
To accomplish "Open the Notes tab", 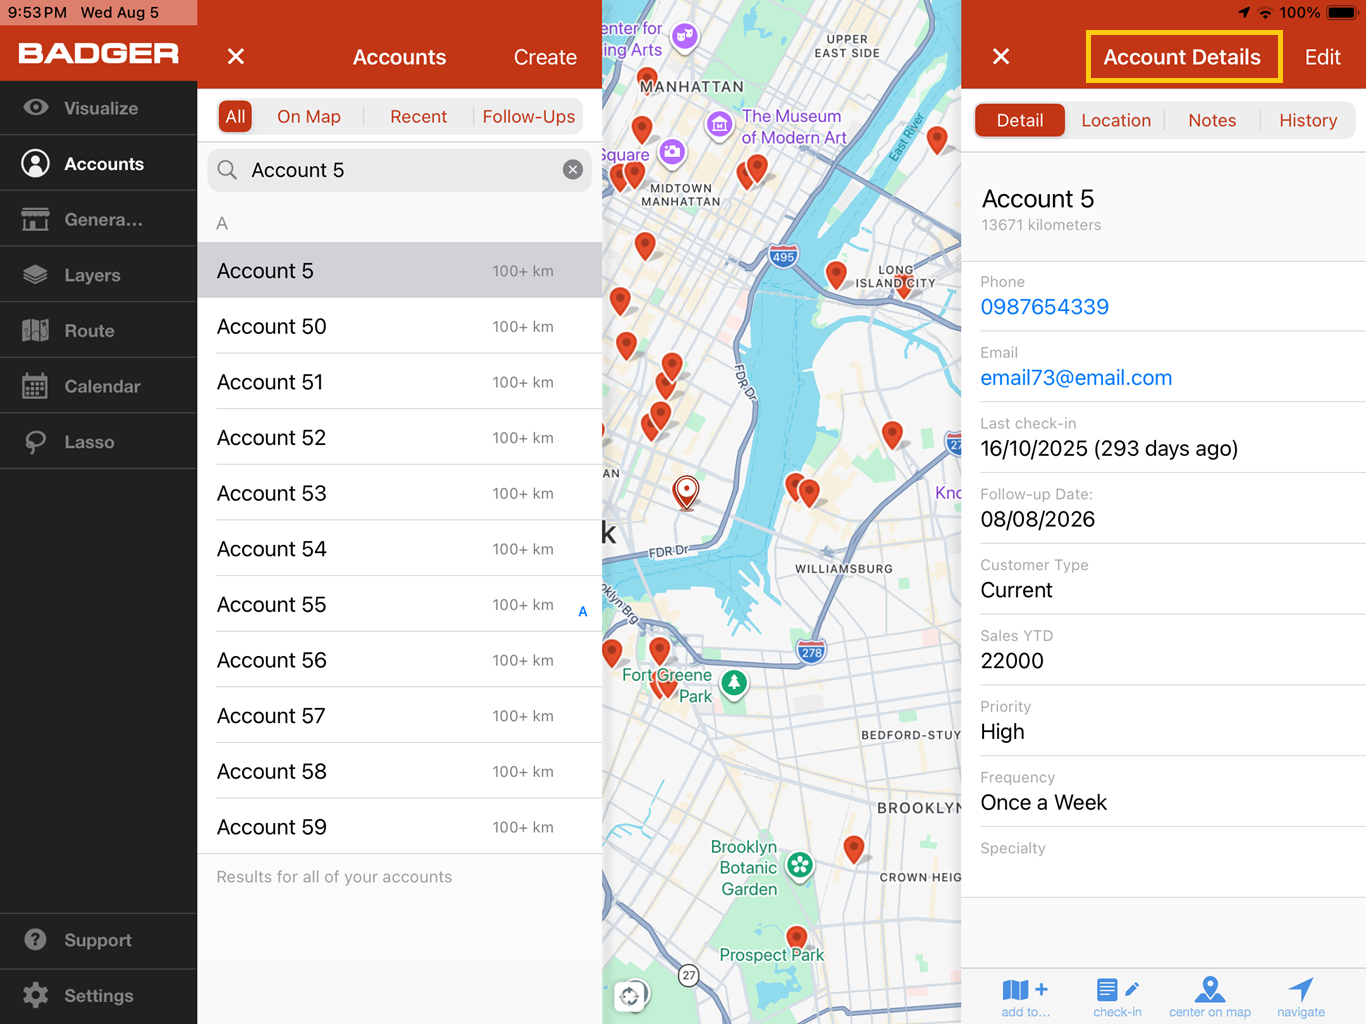I will (1212, 120).
